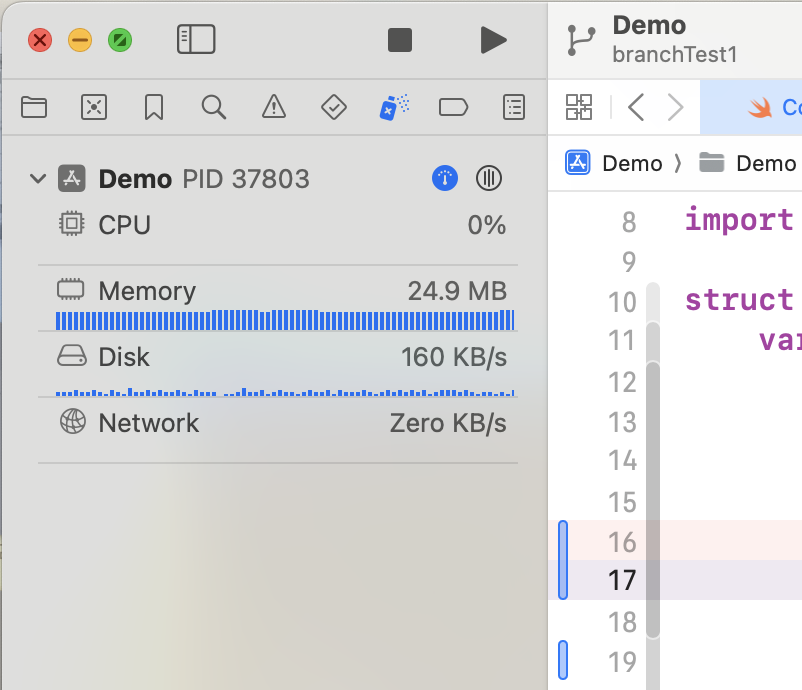This screenshot has height=690, width=802.
Task: Click the editor options grid icon
Action: 578,107
